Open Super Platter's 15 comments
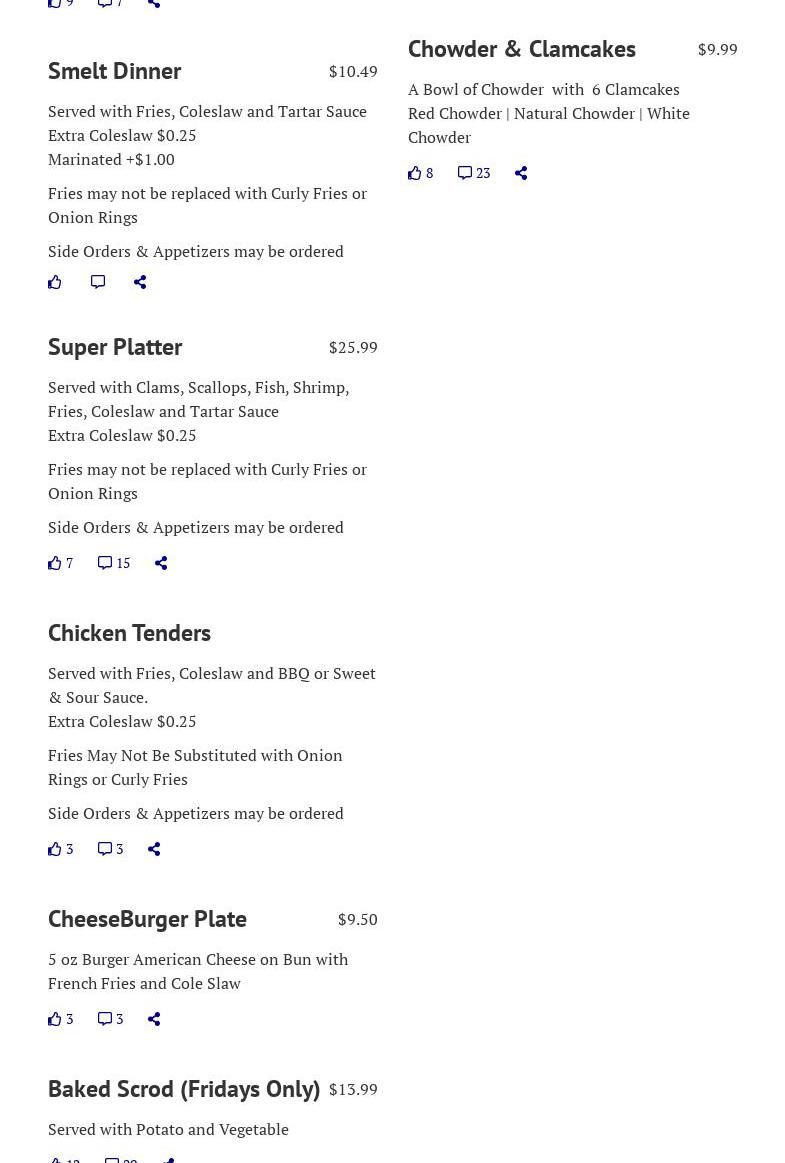This screenshot has width=785, height=1163. (x=114, y=563)
